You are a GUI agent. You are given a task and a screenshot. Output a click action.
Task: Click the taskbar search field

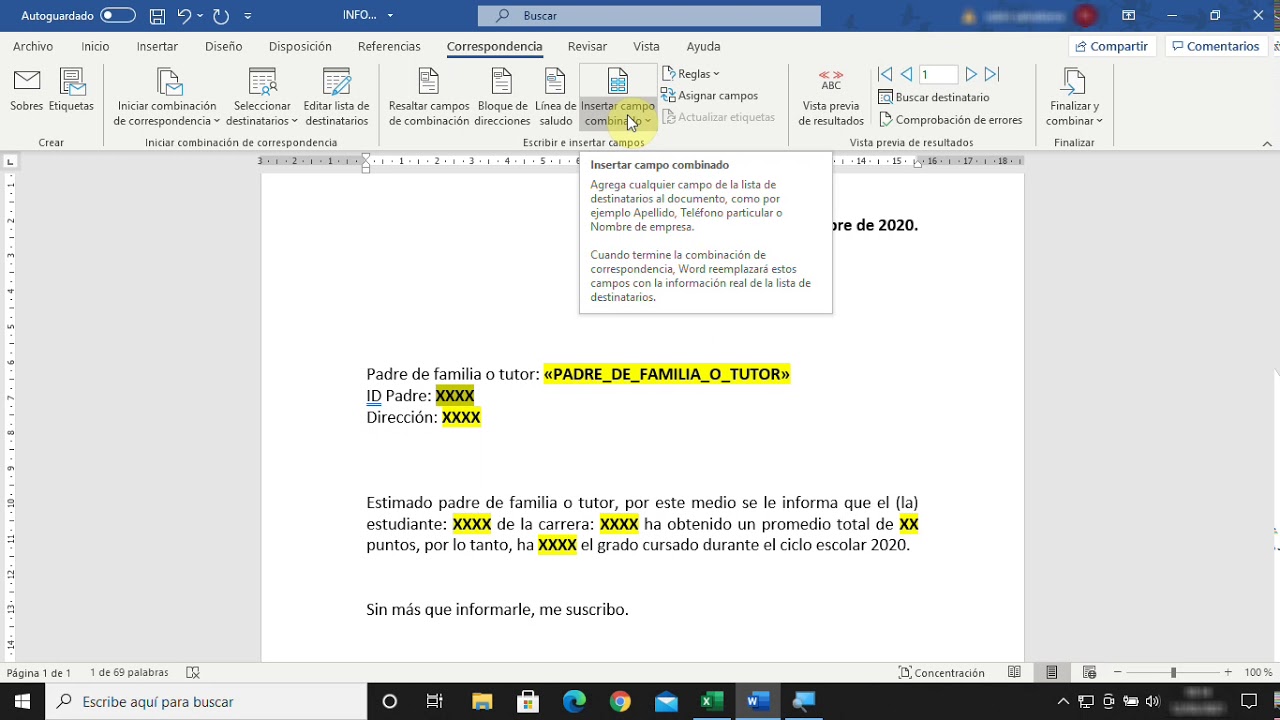pos(206,701)
